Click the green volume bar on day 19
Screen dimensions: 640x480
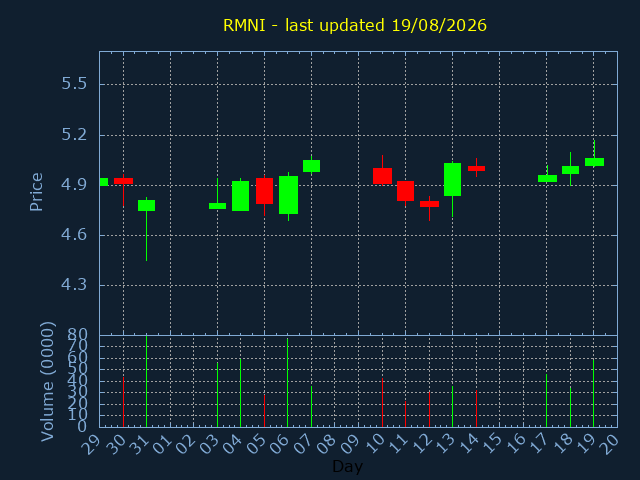pos(593,393)
